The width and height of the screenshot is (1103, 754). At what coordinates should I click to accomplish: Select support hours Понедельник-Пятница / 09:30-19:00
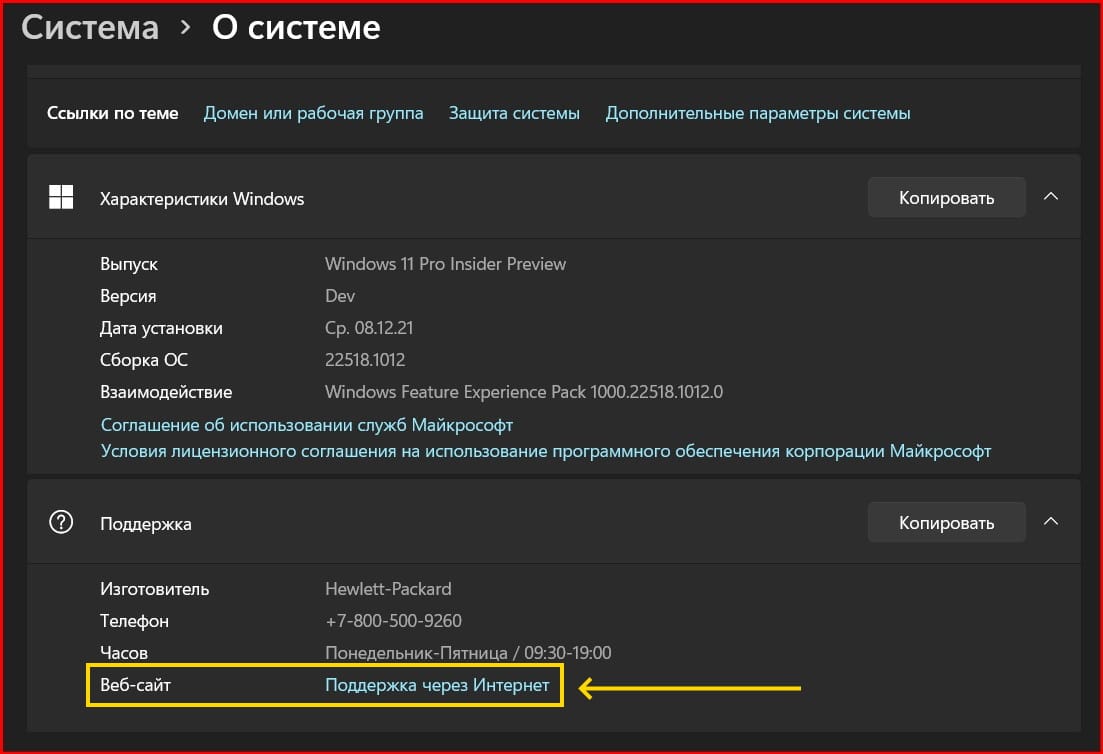pyautogui.click(x=468, y=653)
